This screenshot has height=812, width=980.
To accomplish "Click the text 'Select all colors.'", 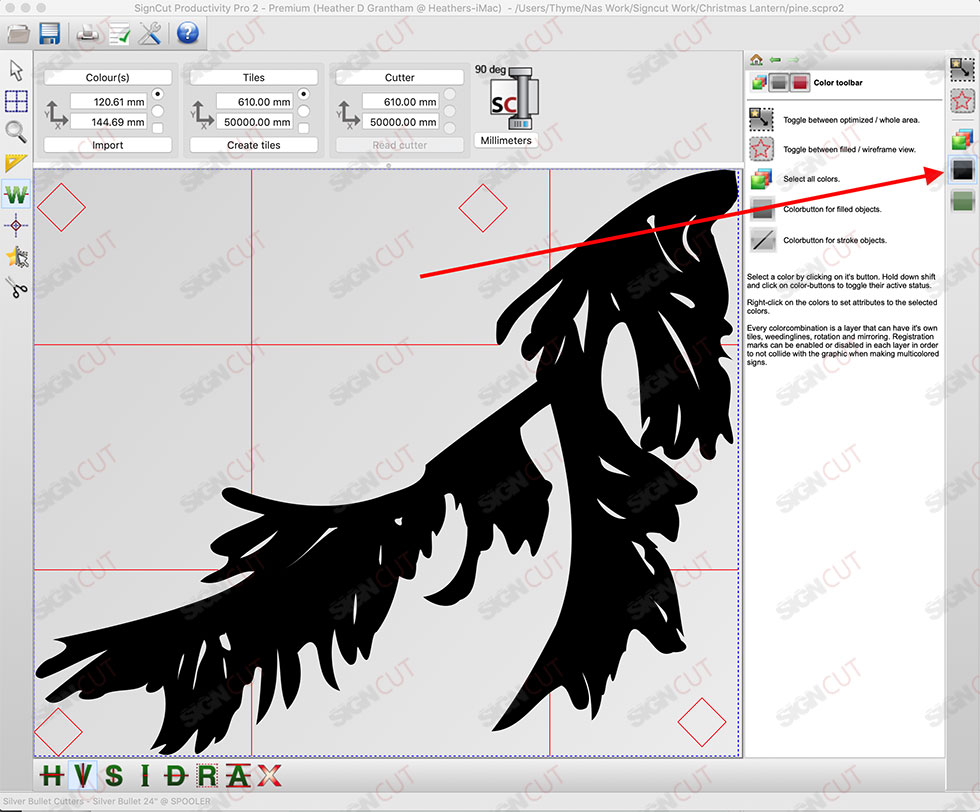I will click(x=811, y=179).
